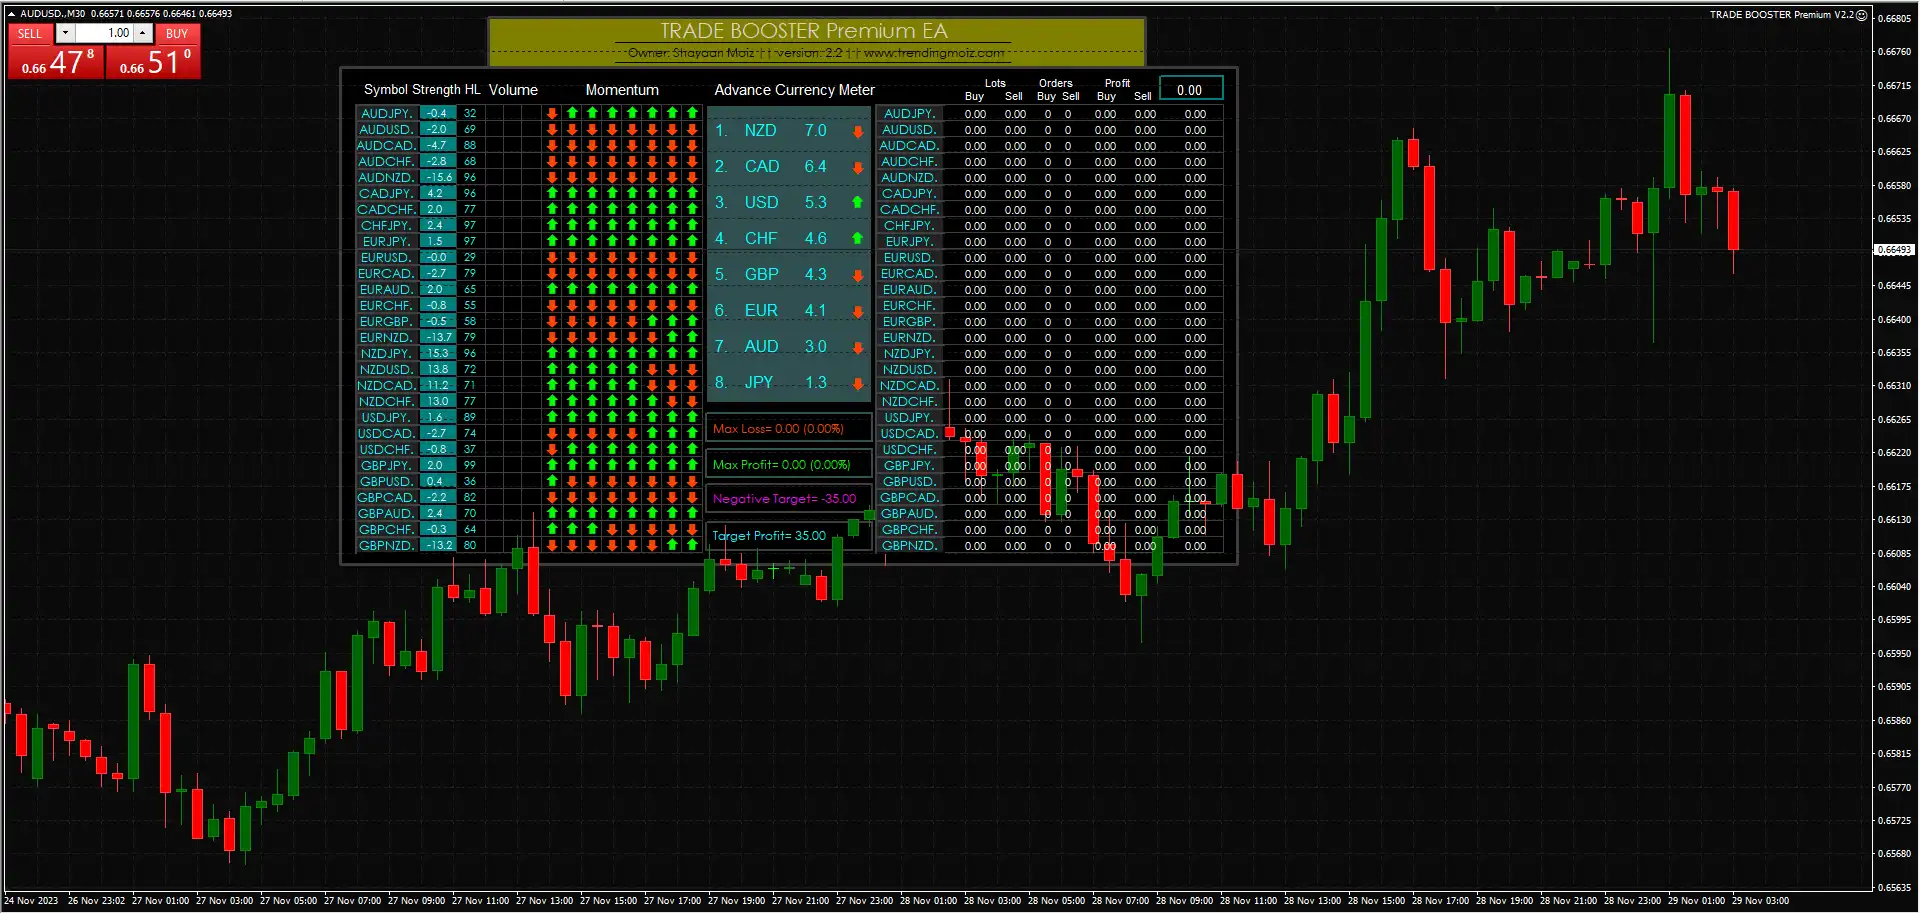Click JPY row in Advance Currency Meter

pos(788,383)
